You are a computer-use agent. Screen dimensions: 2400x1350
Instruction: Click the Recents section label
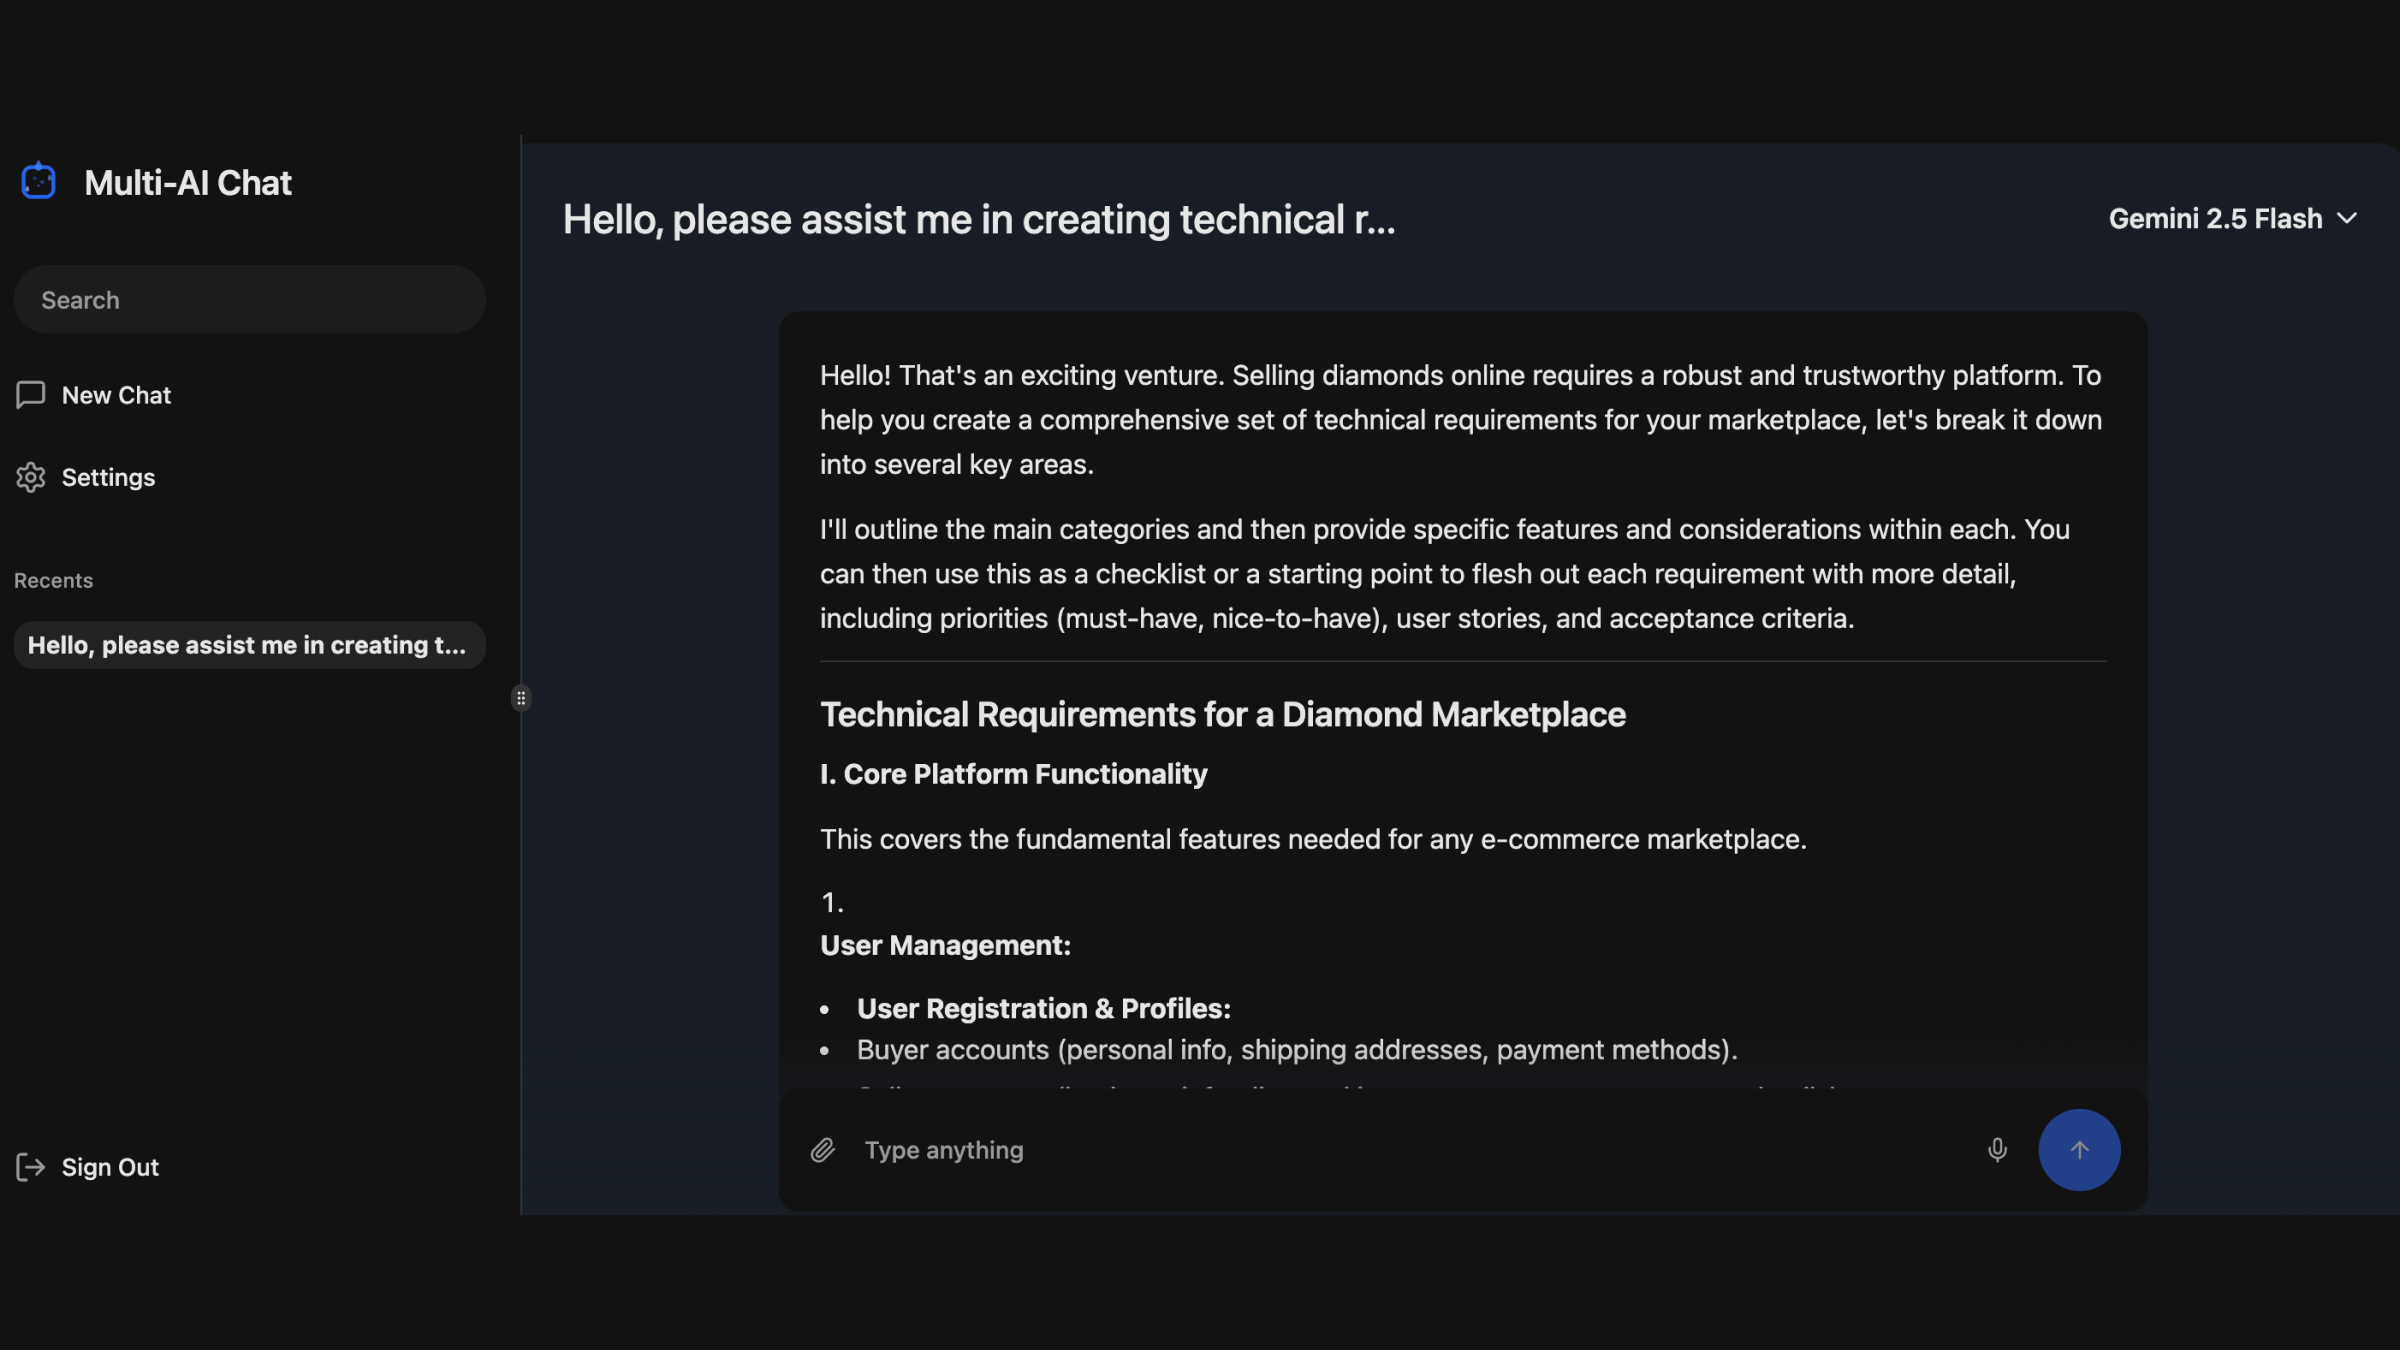point(53,581)
